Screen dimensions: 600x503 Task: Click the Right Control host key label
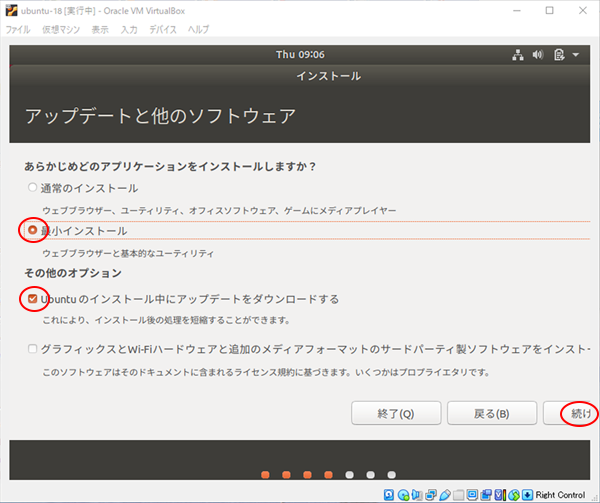pos(560,495)
